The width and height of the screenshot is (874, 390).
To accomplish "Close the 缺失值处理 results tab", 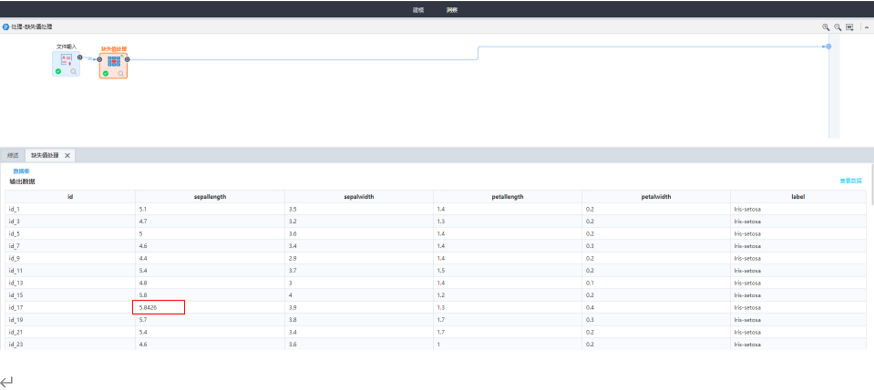I will click(67, 156).
